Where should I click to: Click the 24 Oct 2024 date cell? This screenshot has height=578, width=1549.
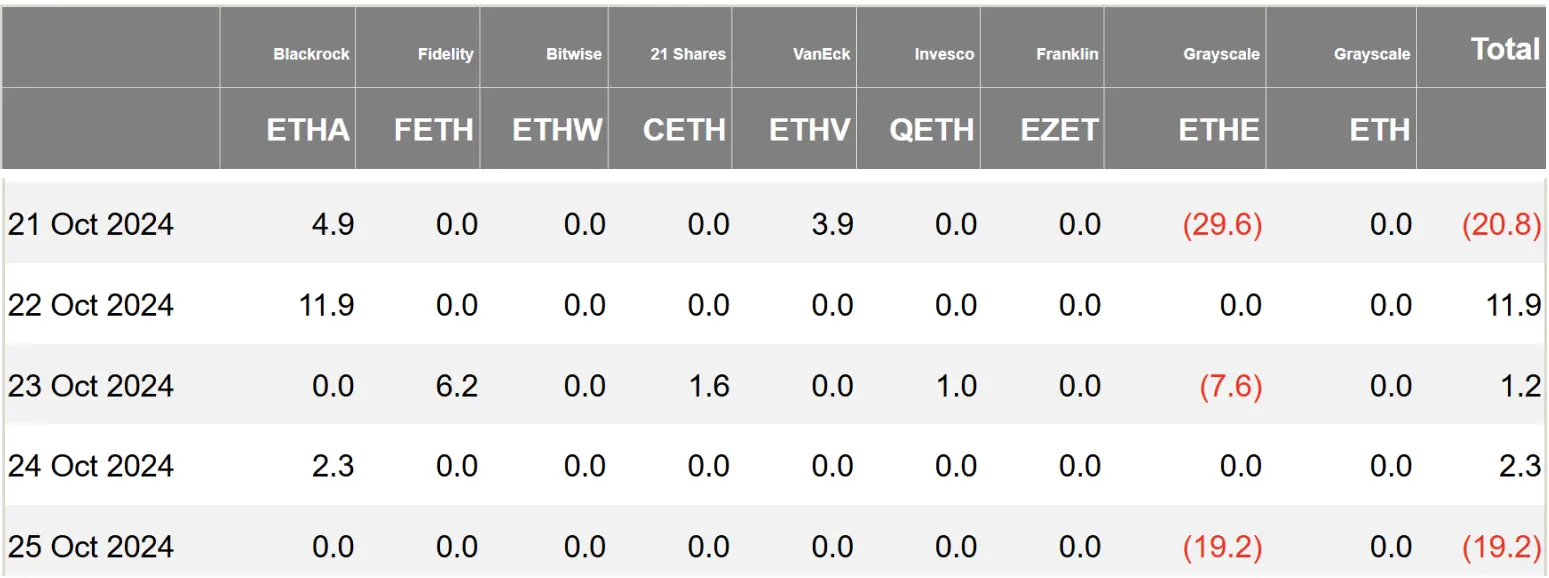[91, 466]
